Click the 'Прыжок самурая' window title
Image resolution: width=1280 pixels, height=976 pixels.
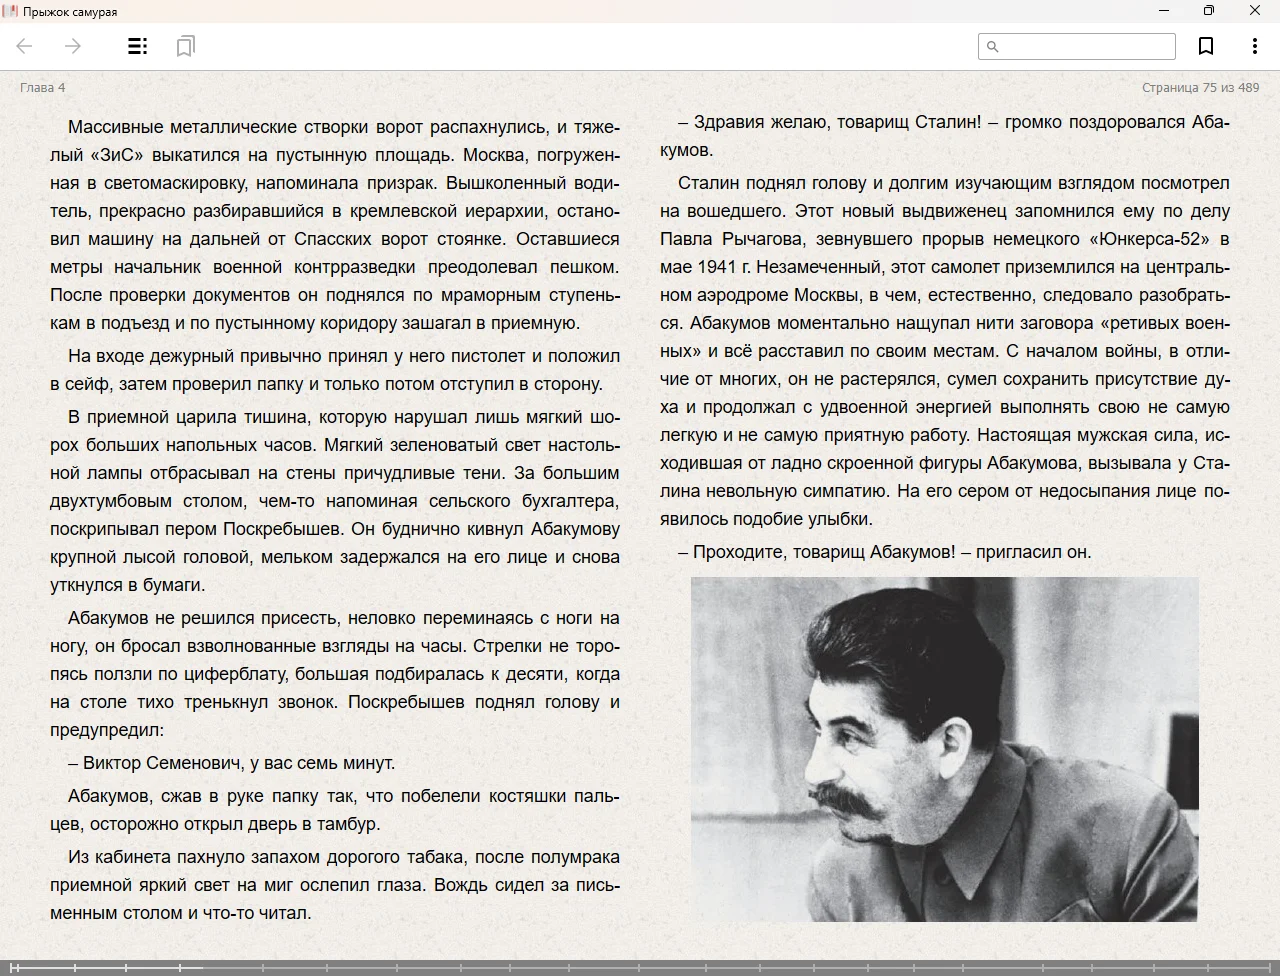tap(70, 12)
